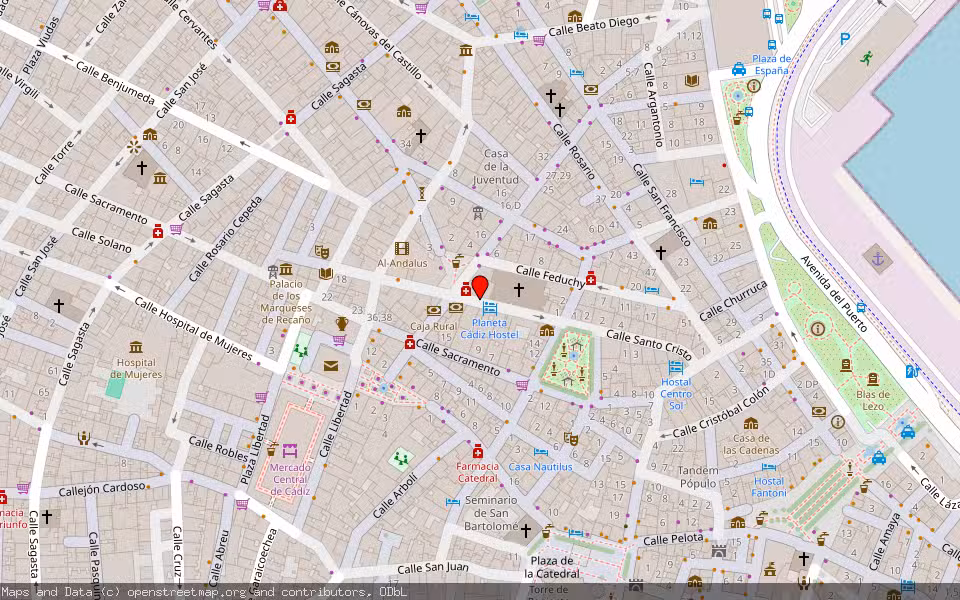Click the Calle Churruca label
Image resolution: width=960 pixels, height=600 pixels.
pos(733,300)
